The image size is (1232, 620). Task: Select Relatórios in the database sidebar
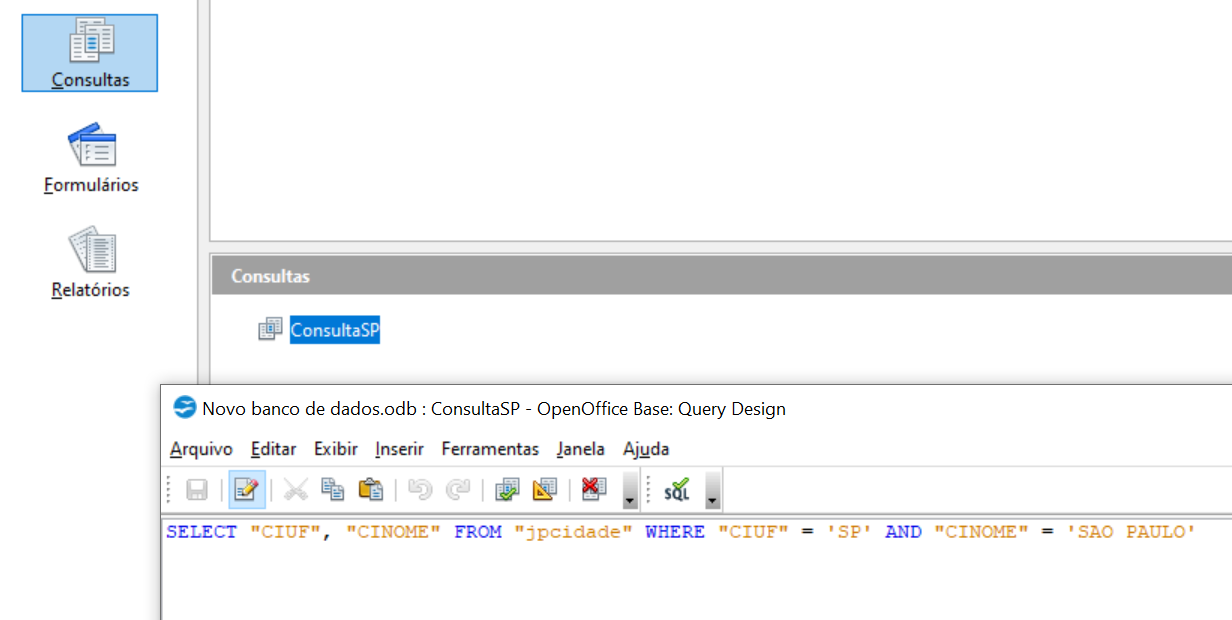click(91, 263)
